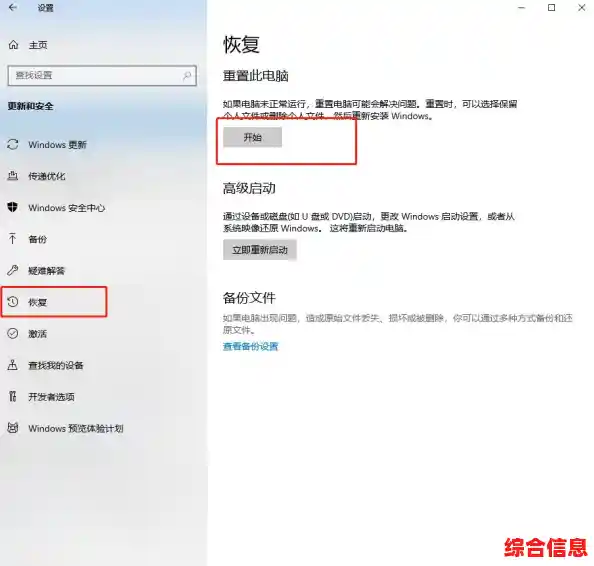Click the home icon beside 主页
Viewport: 594px width, 566px height.
coord(13,45)
